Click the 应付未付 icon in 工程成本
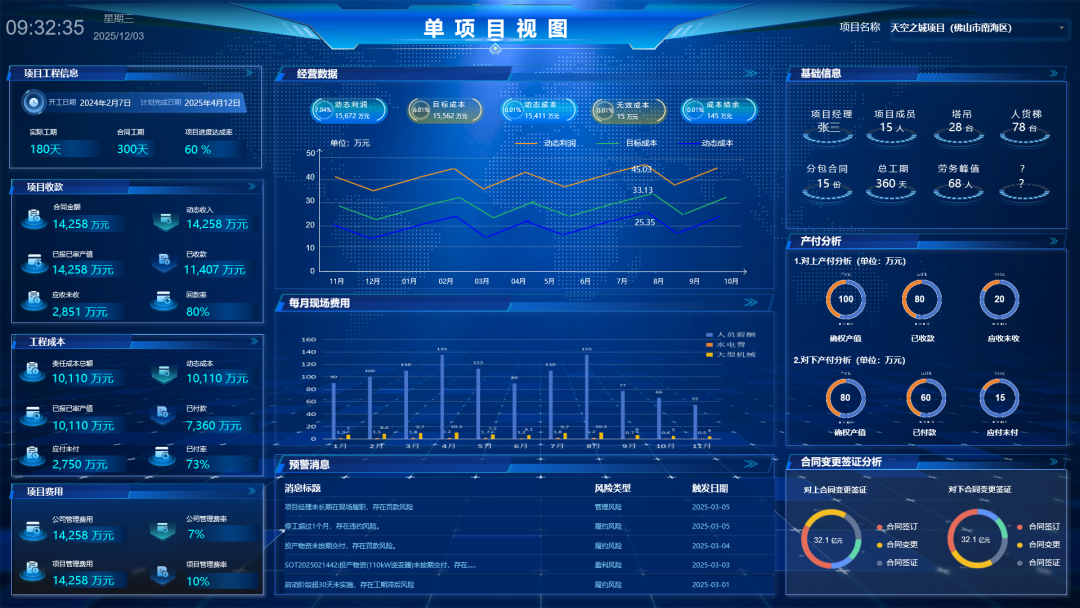This screenshot has height=608, width=1080. (32, 456)
